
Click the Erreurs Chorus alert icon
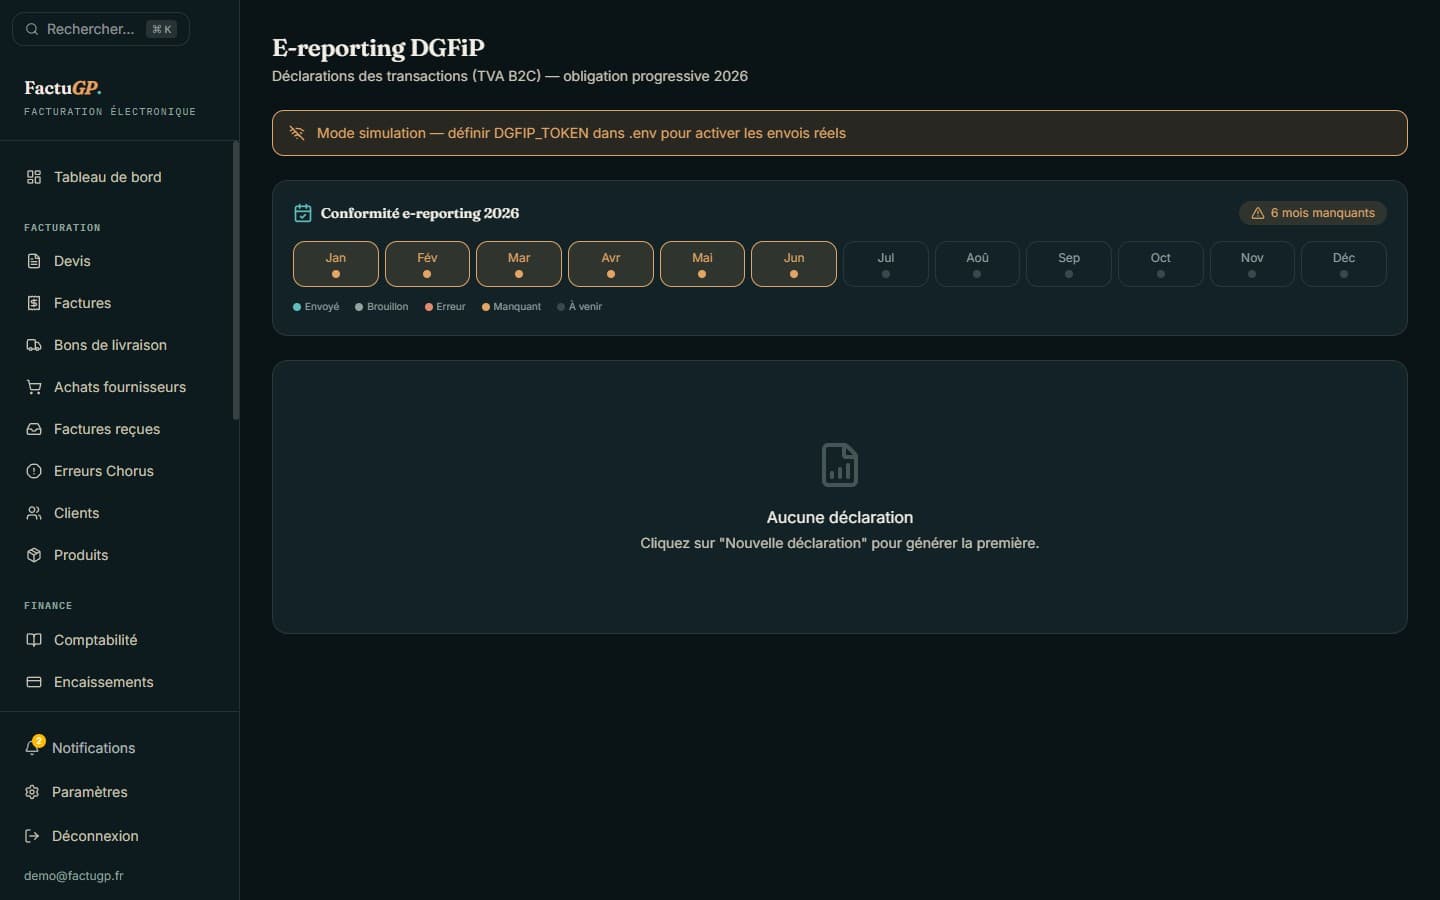[x=34, y=471]
